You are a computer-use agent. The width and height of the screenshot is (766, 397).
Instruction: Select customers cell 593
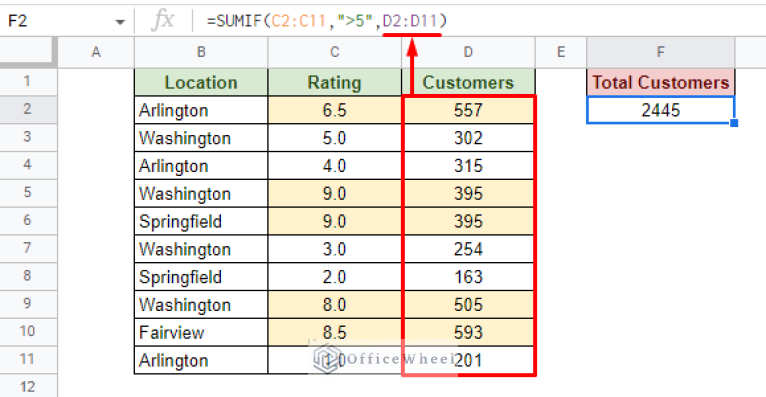pyautogui.click(x=468, y=333)
